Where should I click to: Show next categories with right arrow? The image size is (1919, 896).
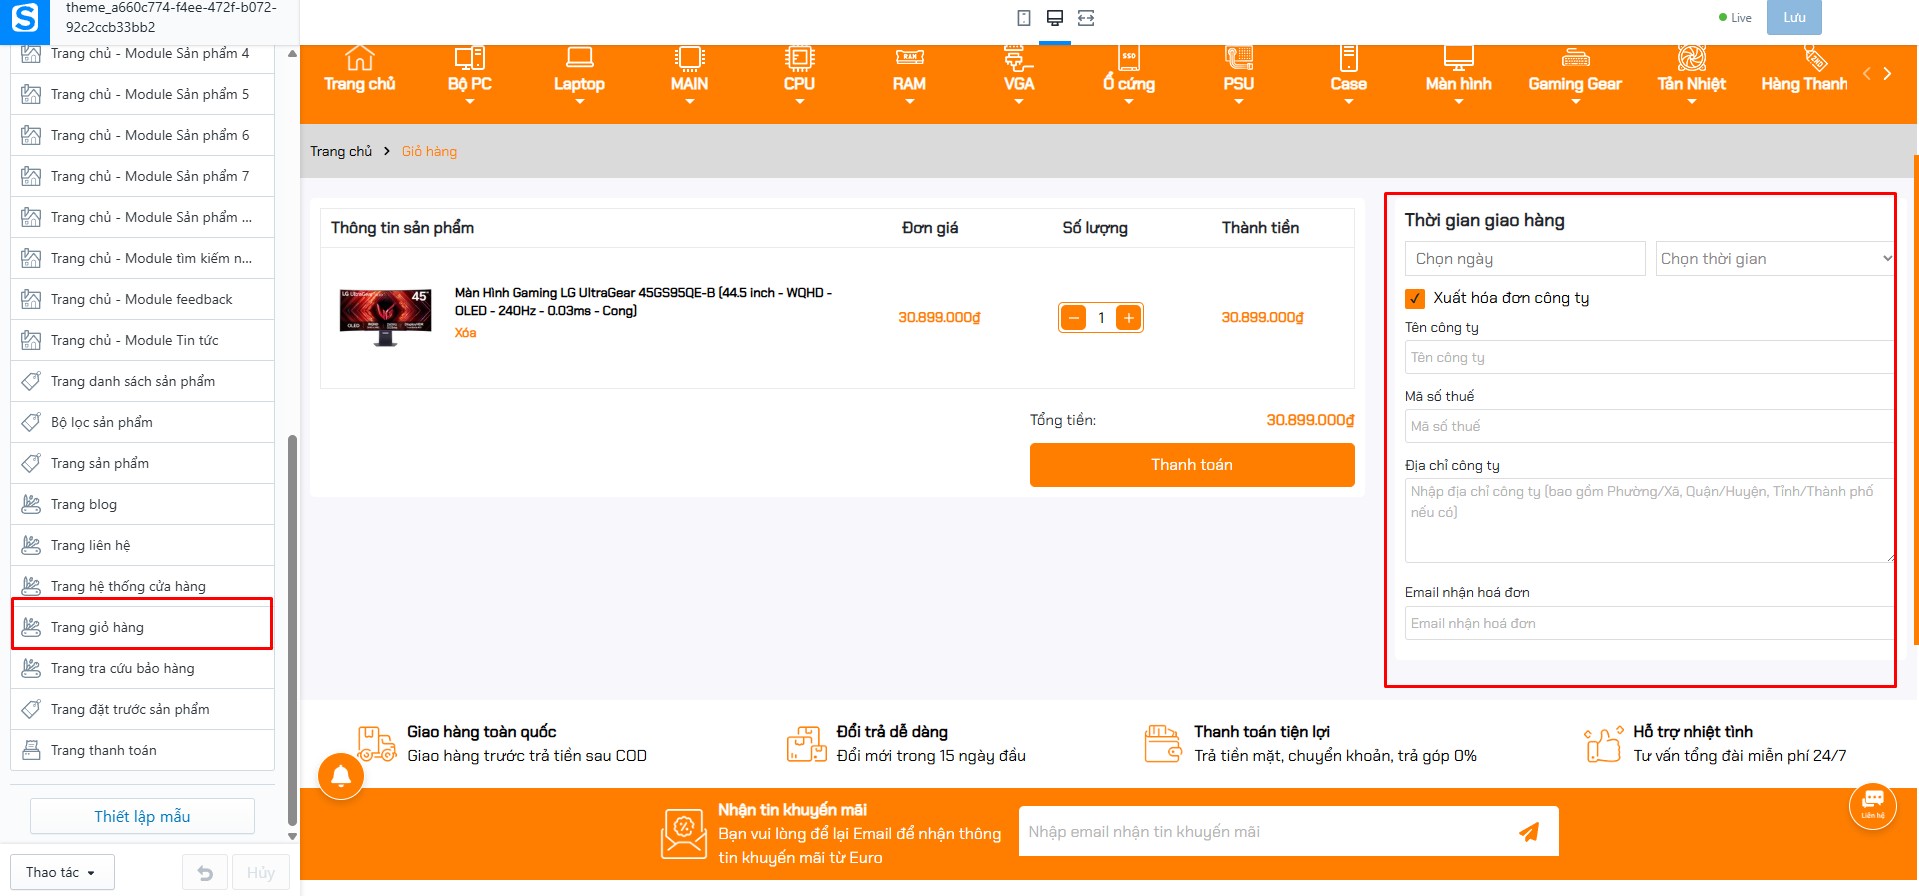tap(1887, 74)
